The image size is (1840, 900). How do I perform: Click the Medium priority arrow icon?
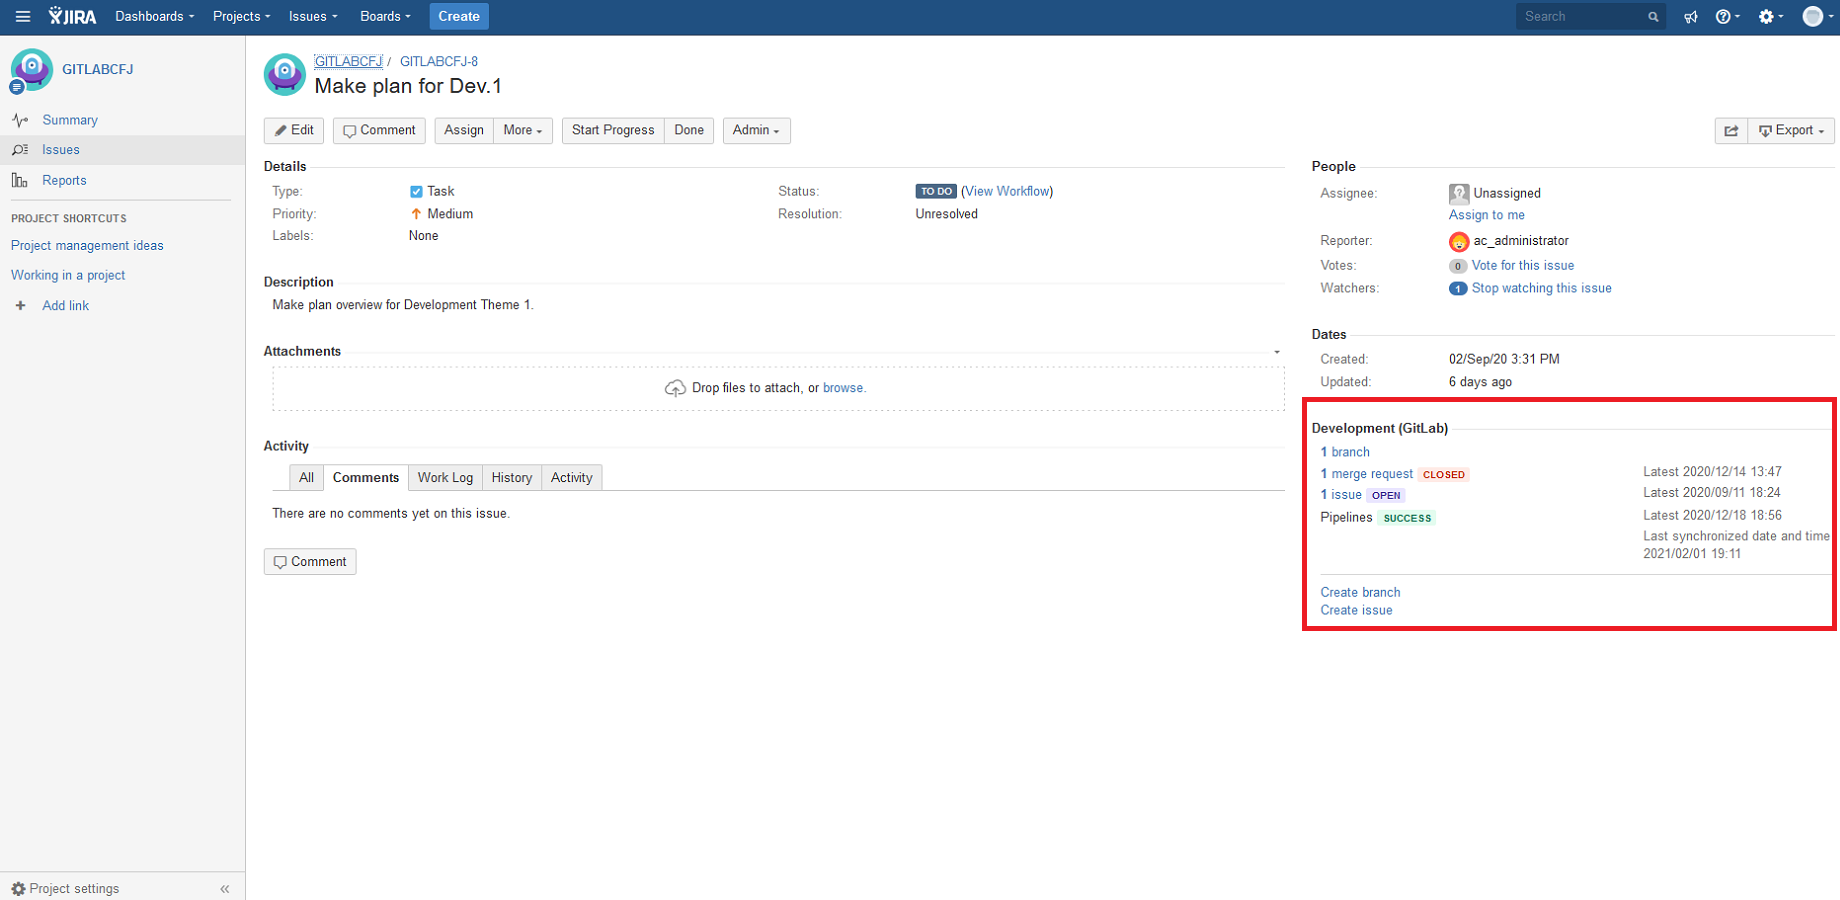click(x=416, y=214)
